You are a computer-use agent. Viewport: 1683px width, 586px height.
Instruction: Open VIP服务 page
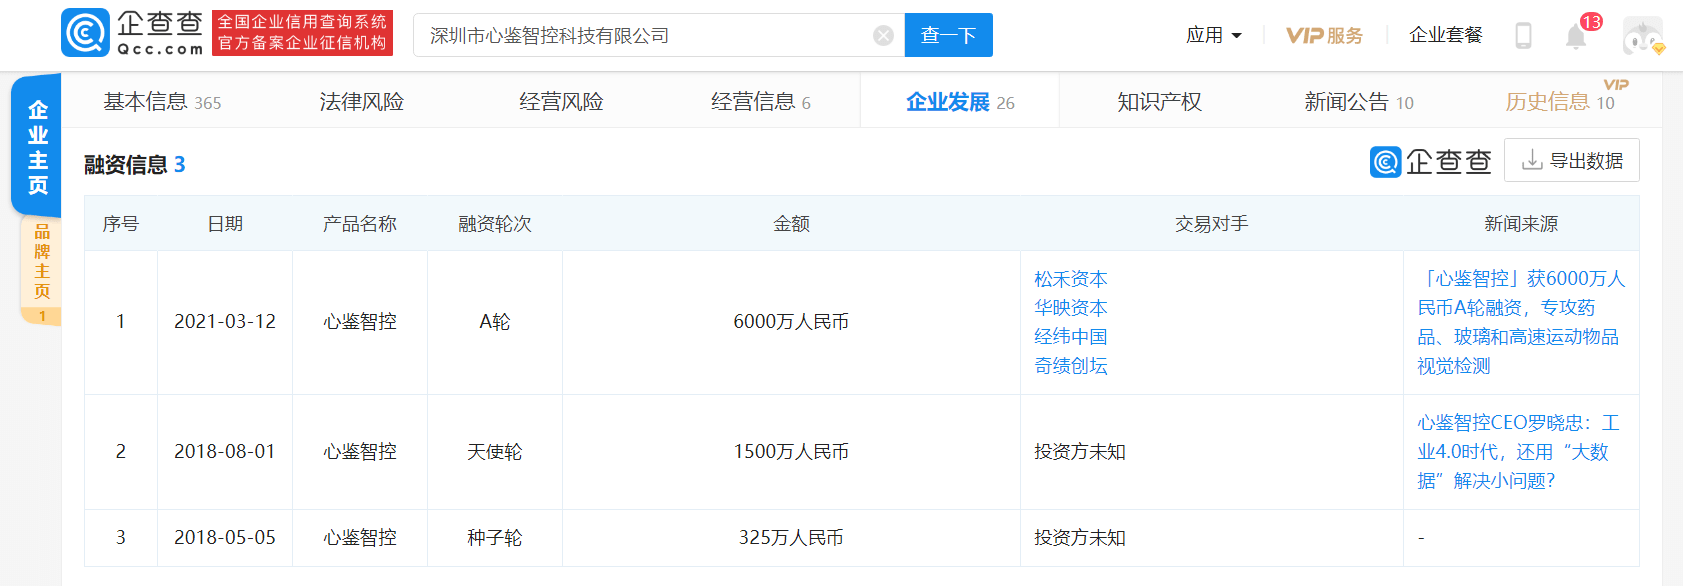tap(1324, 35)
